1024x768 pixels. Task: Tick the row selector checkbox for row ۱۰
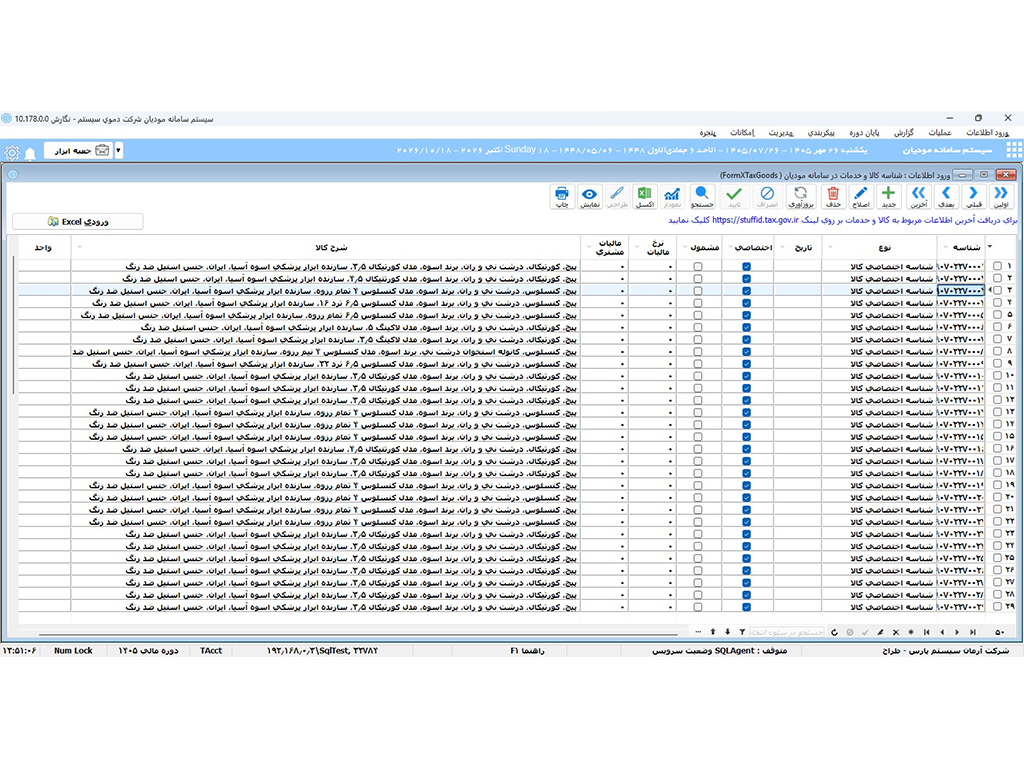point(997,376)
